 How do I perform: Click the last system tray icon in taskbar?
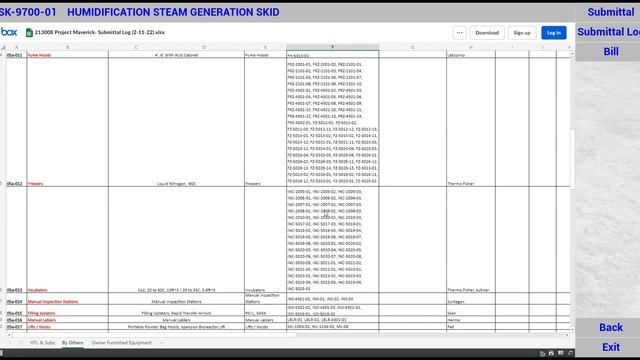coord(570,353)
